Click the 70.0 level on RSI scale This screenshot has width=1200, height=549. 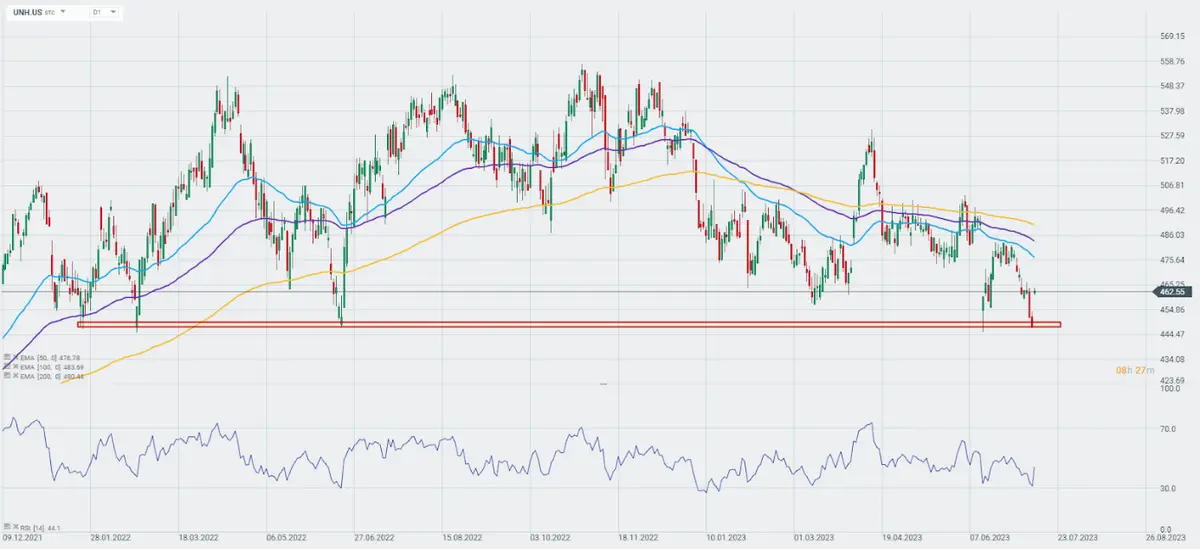pyautogui.click(x=1166, y=429)
